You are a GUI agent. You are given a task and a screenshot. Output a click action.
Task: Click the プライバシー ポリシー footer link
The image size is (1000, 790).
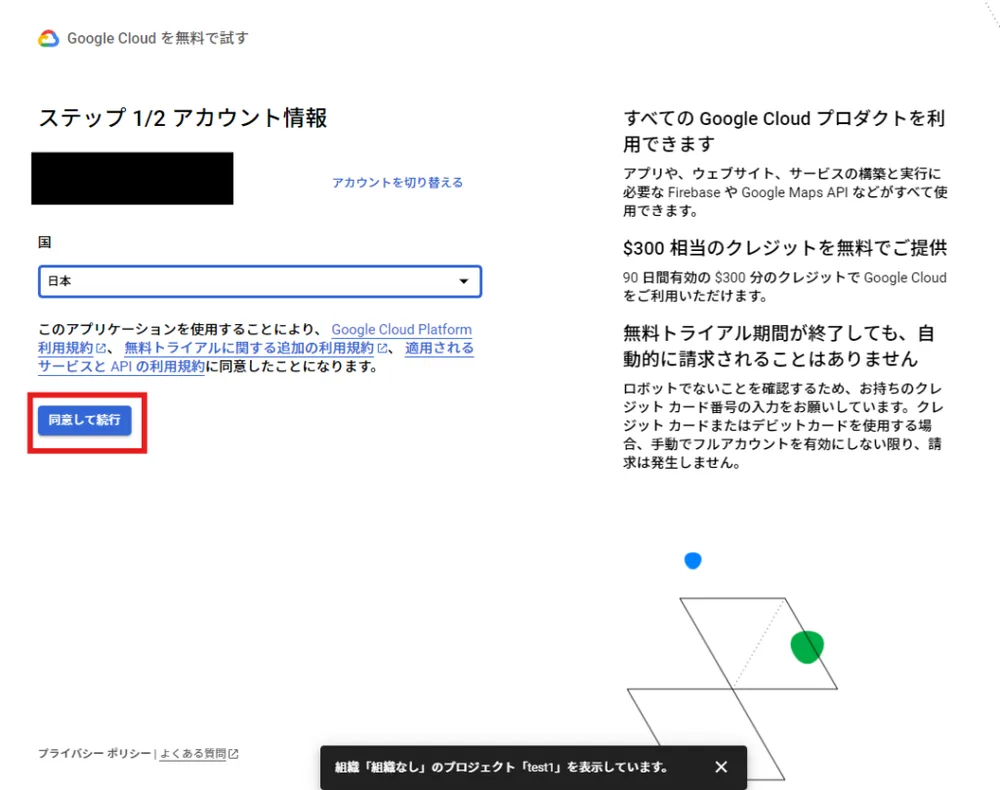pyautogui.click(x=94, y=754)
